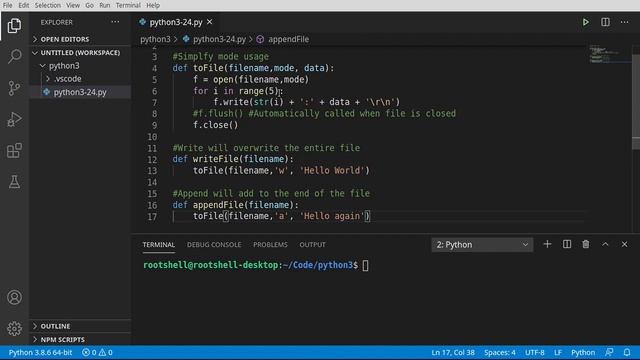Open the Search view in activity bar

14,56
